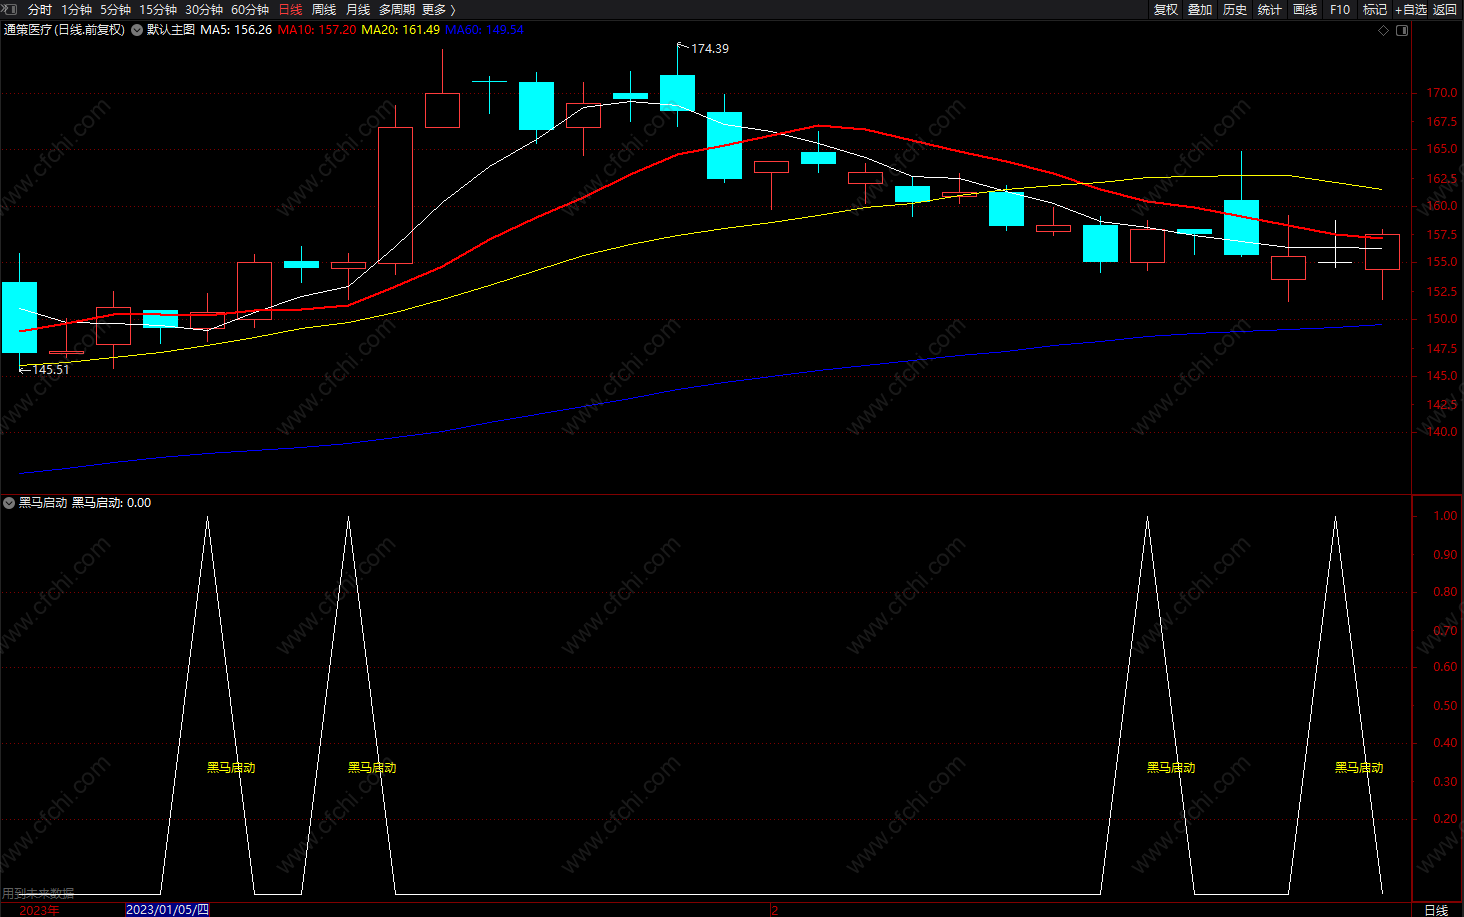
Task: Click the MA60: 149.54 value
Action: click(484, 30)
